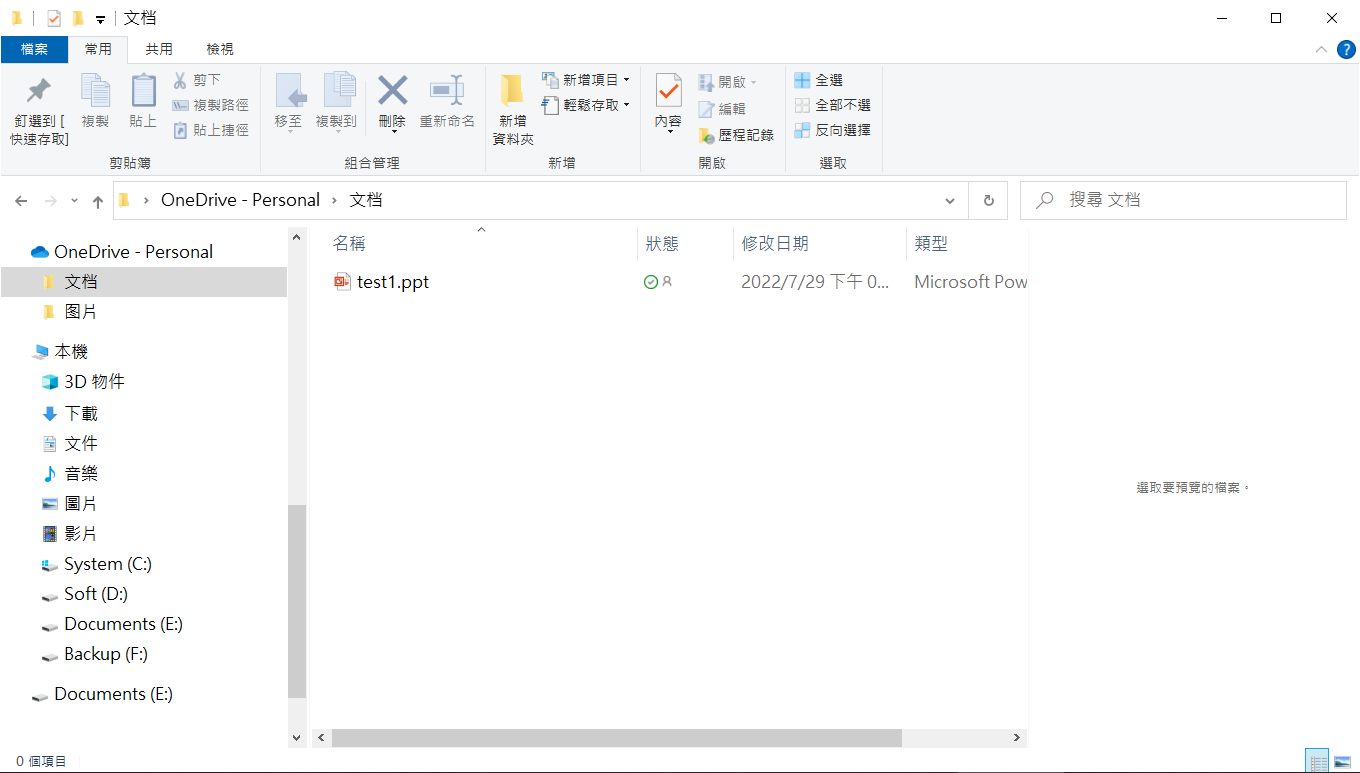Screen dimensions: 1360x773
Task: Open New item (新增項目) dropdown
Action: [586, 80]
